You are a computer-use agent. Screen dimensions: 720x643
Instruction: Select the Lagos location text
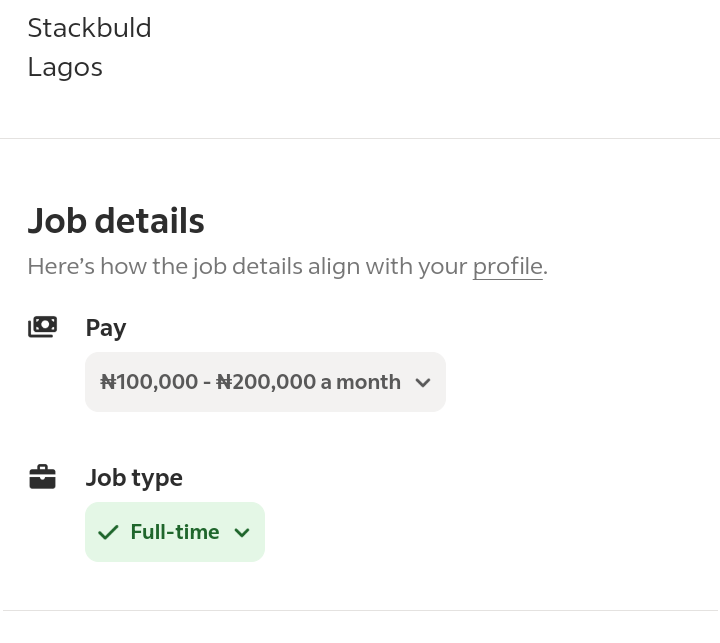65,68
